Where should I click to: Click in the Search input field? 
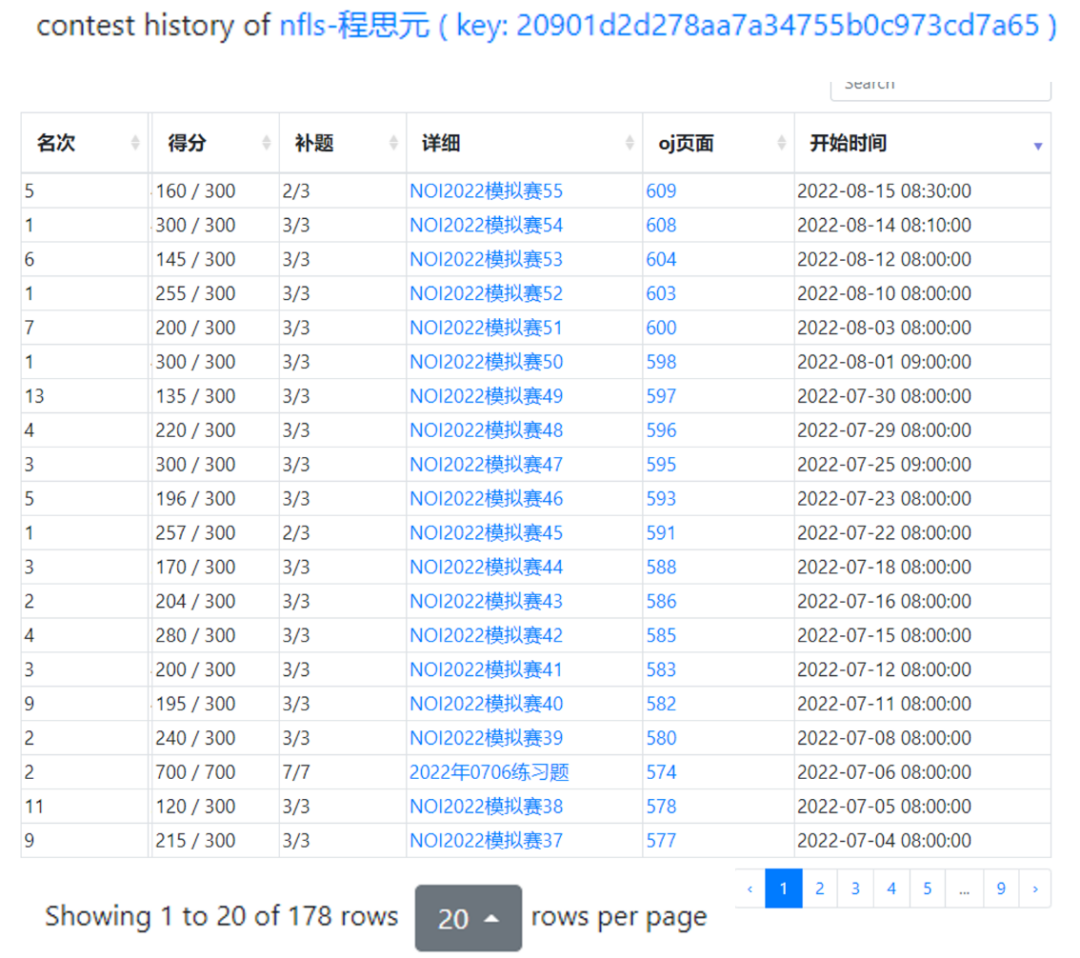coord(940,86)
